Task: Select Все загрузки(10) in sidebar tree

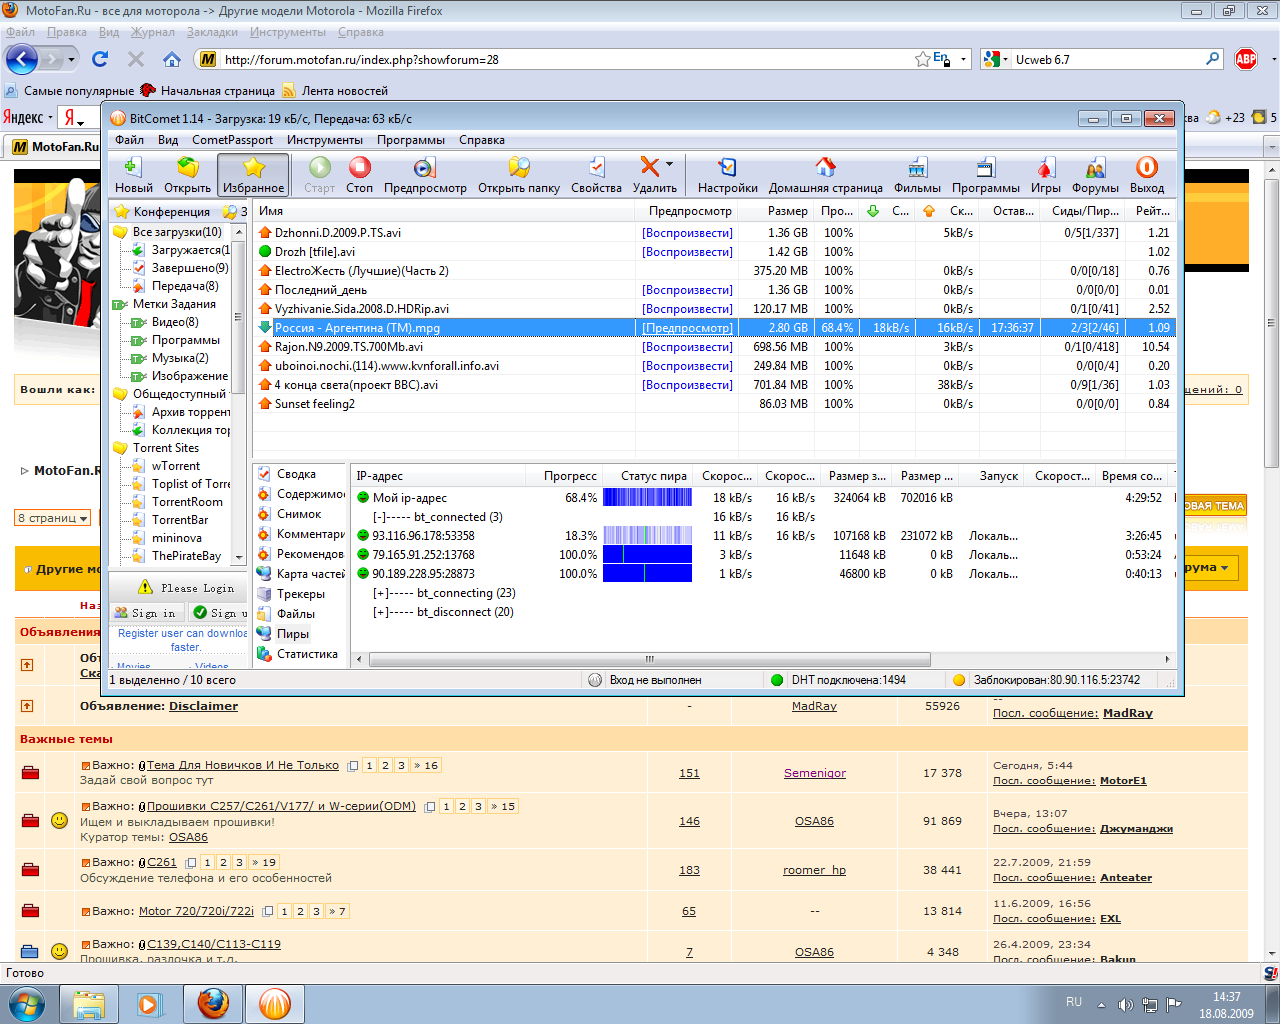Action: 177,232
